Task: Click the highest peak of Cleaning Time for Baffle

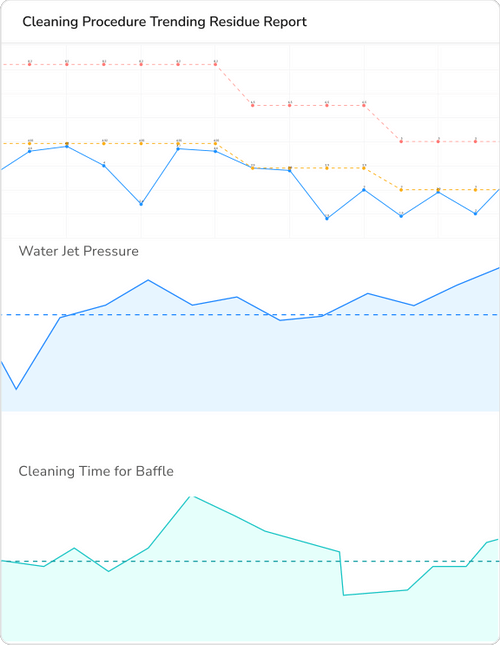Action: (191, 497)
